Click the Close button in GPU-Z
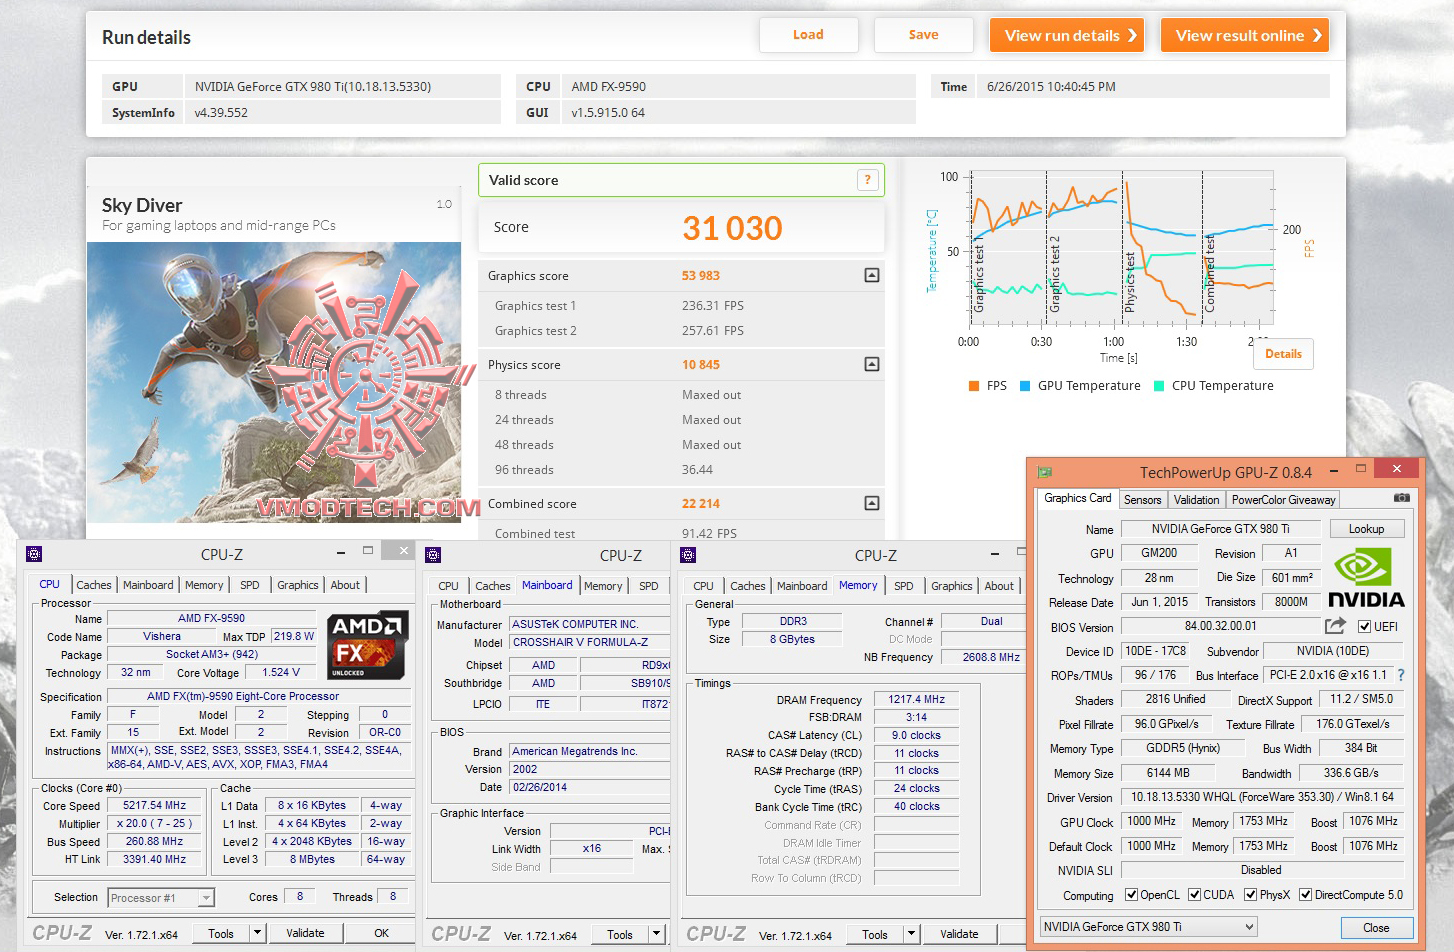The image size is (1454, 952). click(1376, 928)
